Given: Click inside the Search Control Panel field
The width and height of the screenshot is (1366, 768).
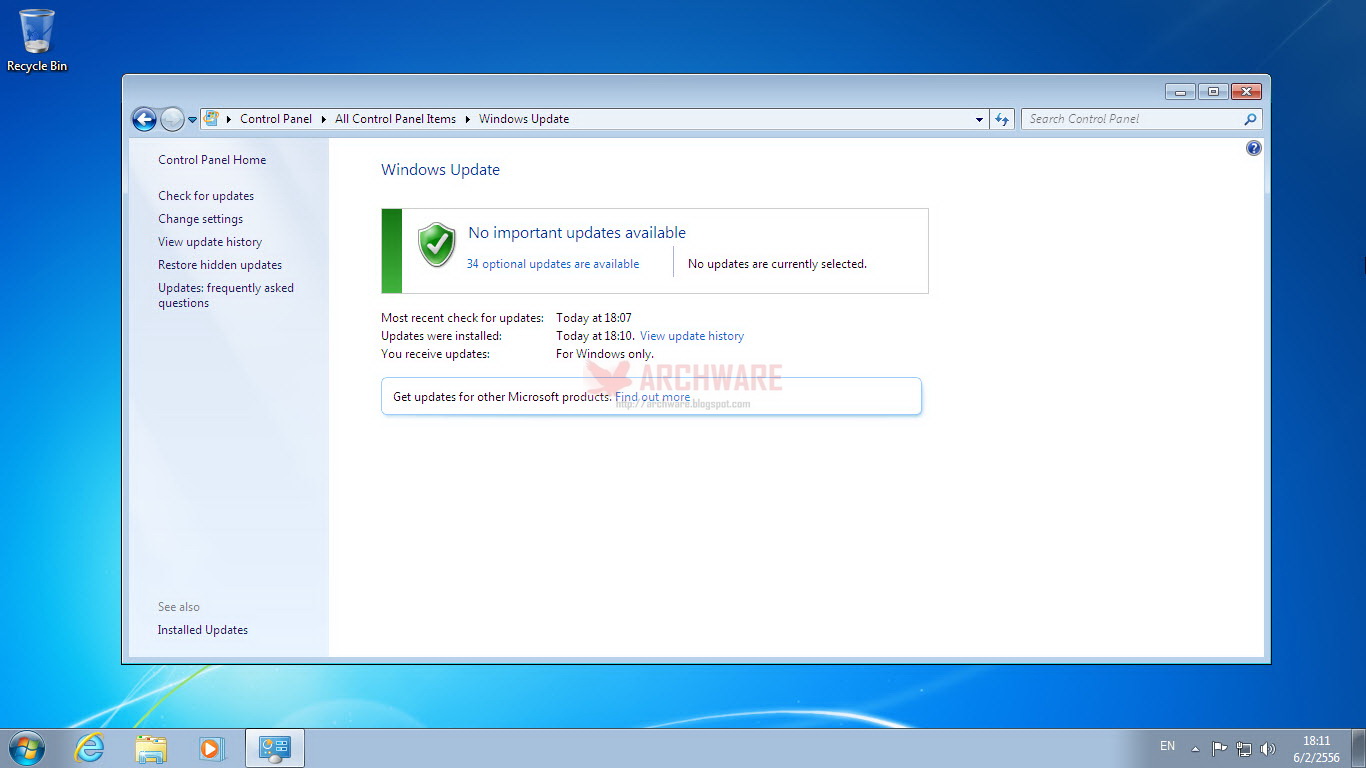Looking at the screenshot, I should point(1120,118).
